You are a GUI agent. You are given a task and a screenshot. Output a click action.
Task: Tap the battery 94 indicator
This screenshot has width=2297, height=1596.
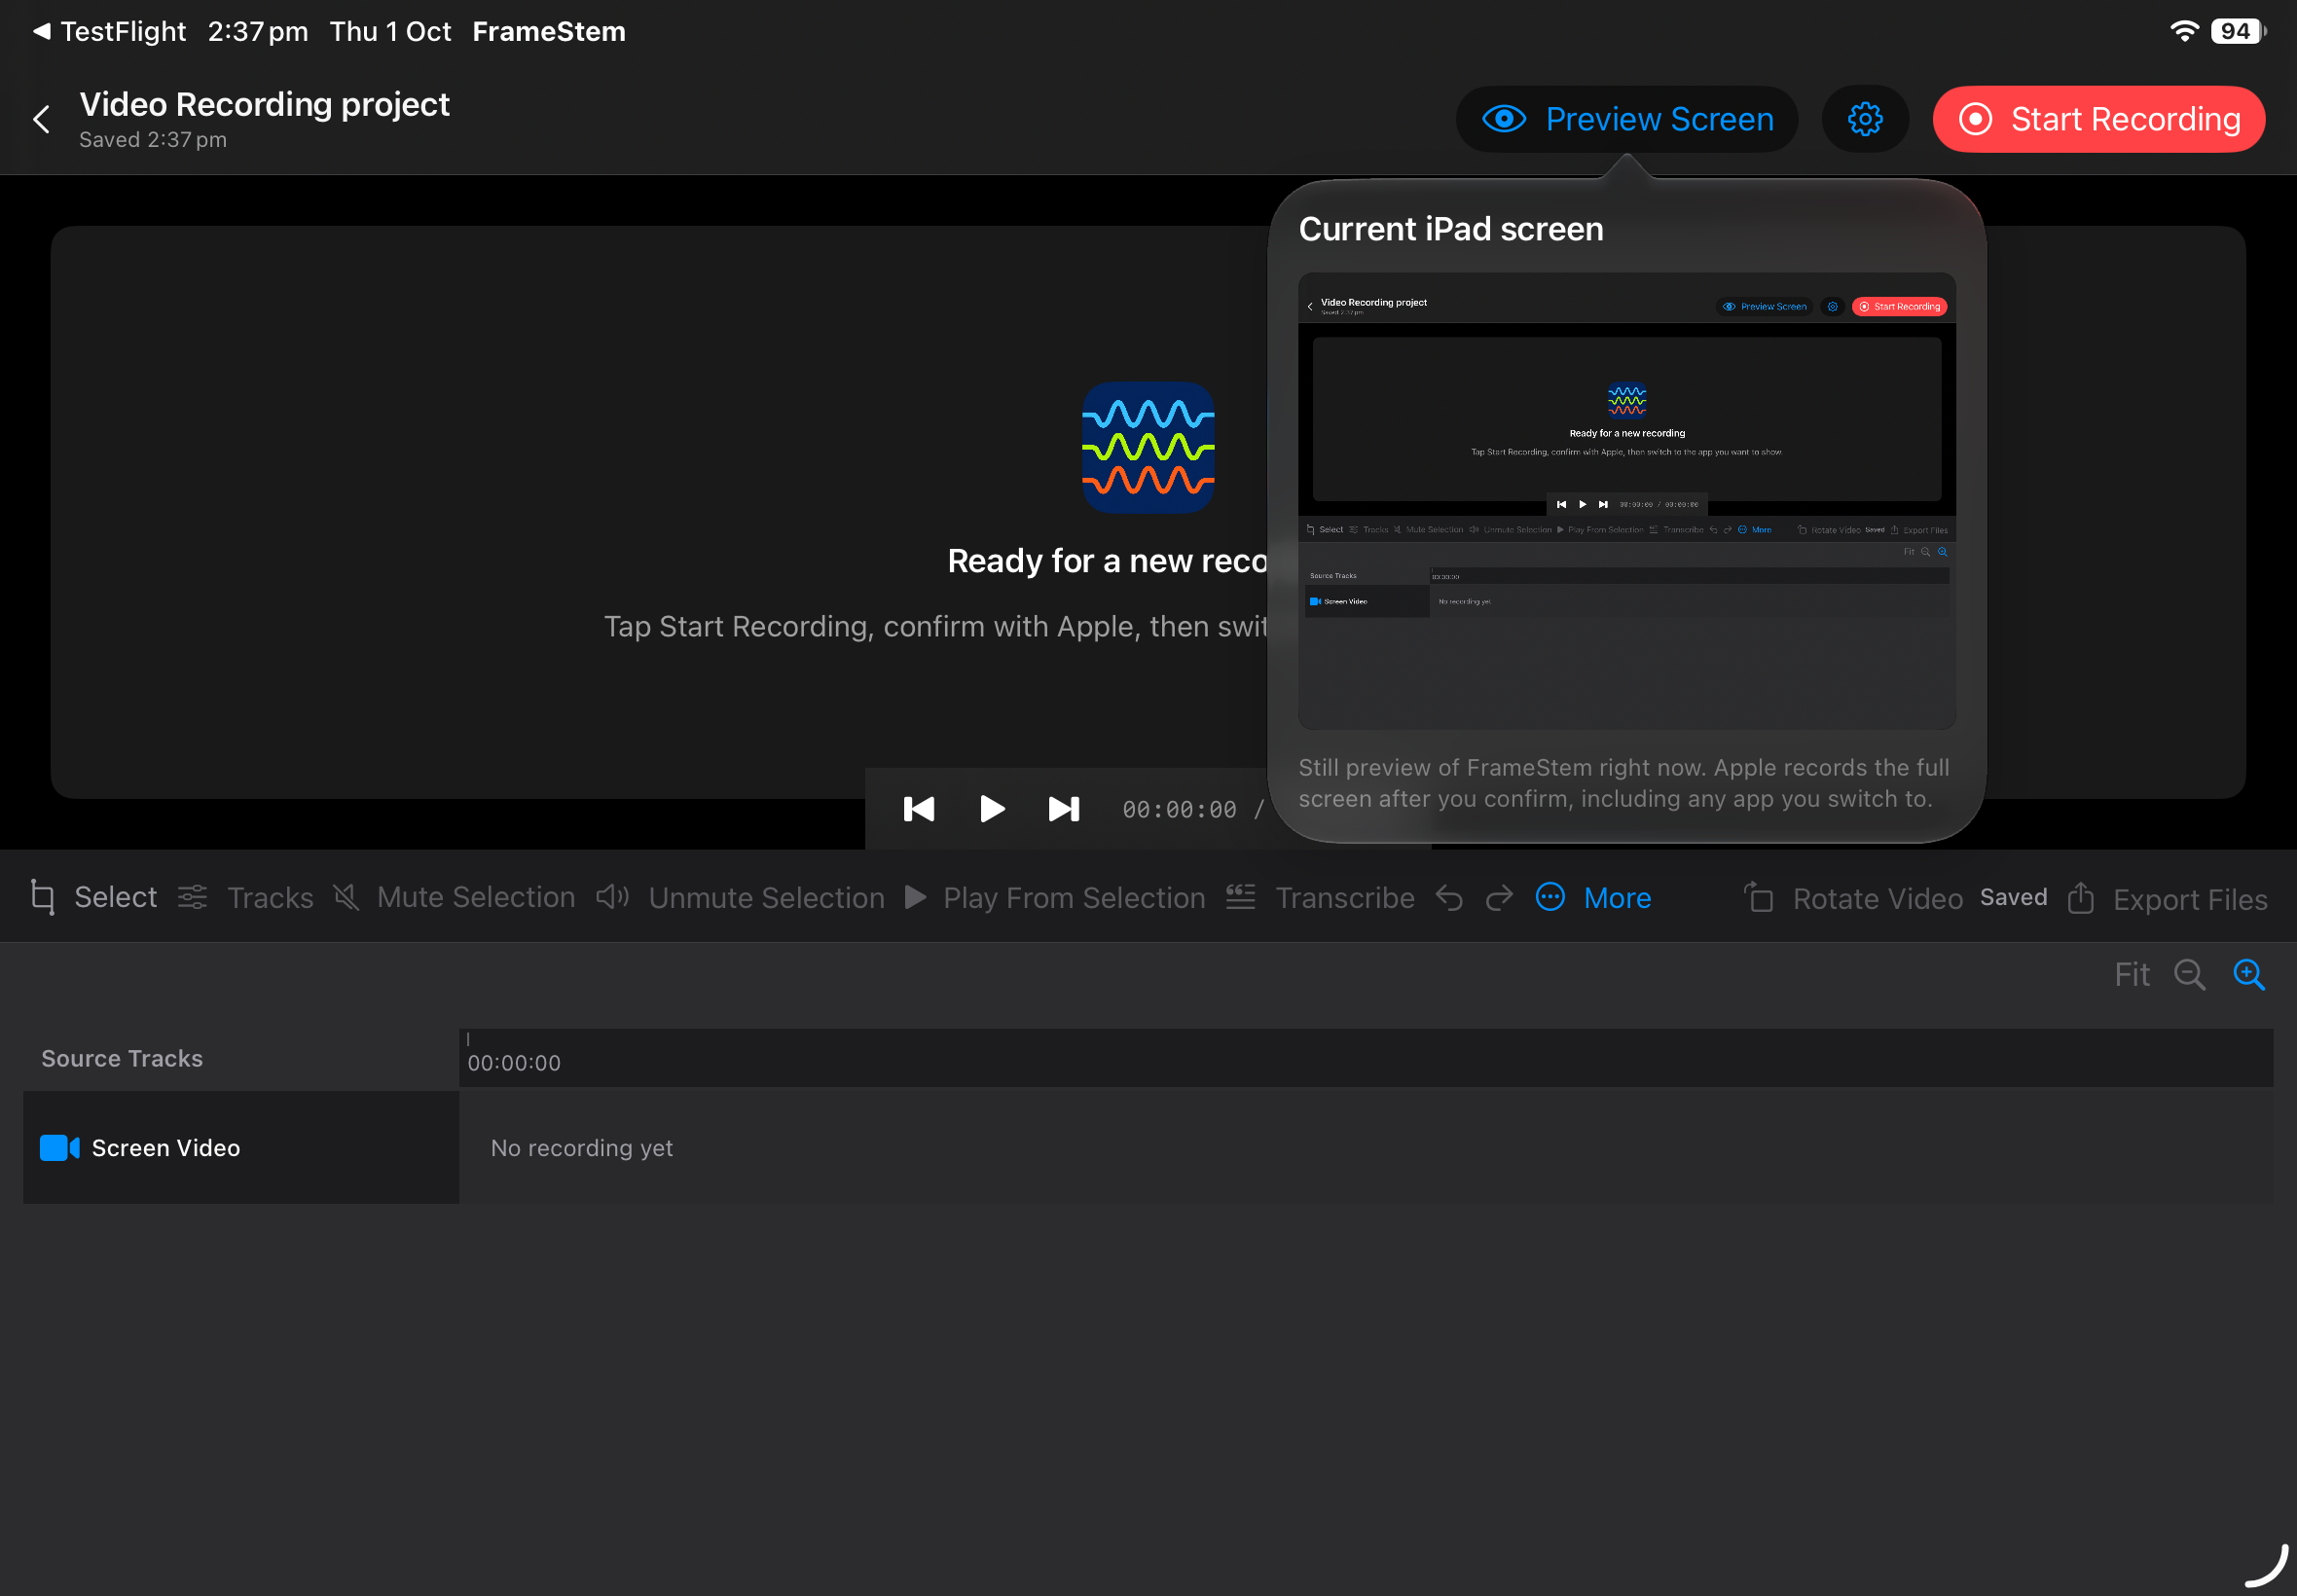coord(2237,31)
